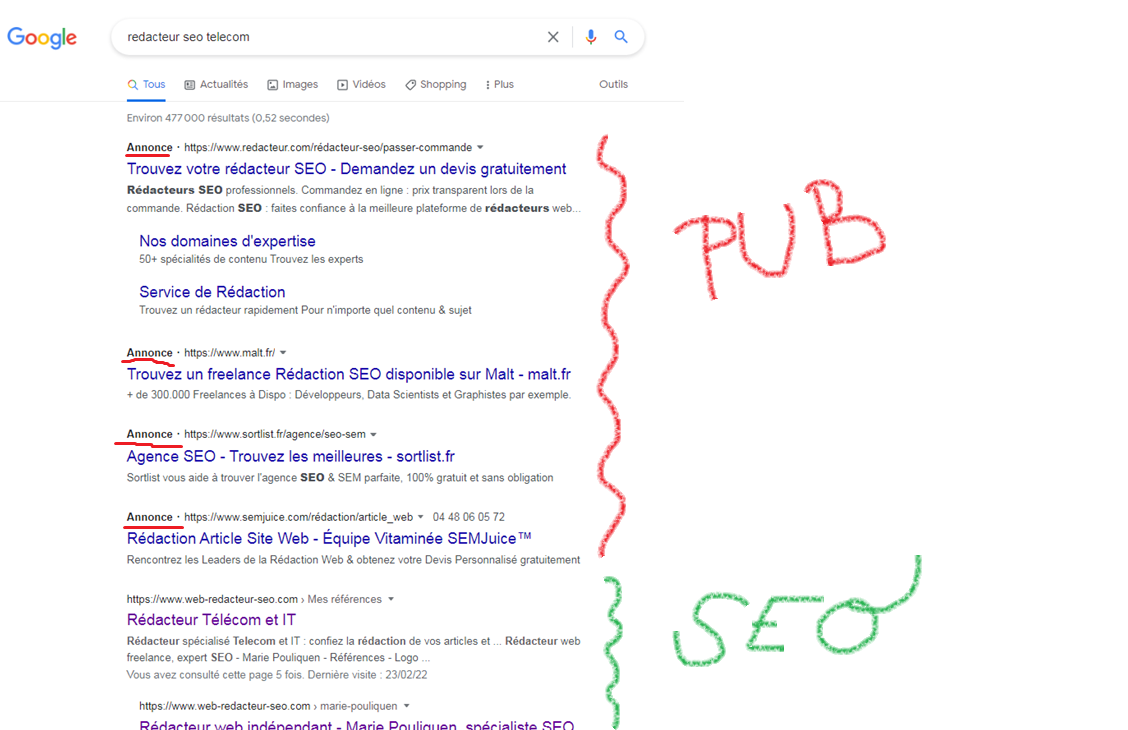Open the Shopping tab
1128x730 pixels.
click(436, 84)
